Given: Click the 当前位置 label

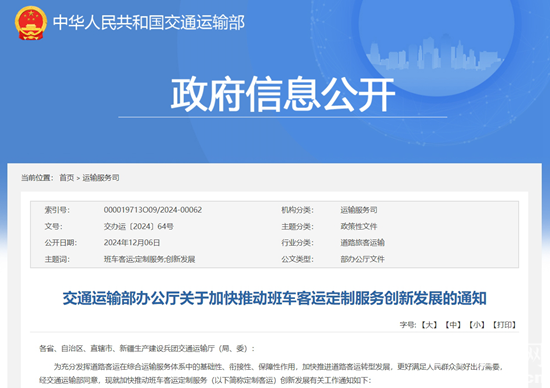Looking at the screenshot, I should 37,178.
